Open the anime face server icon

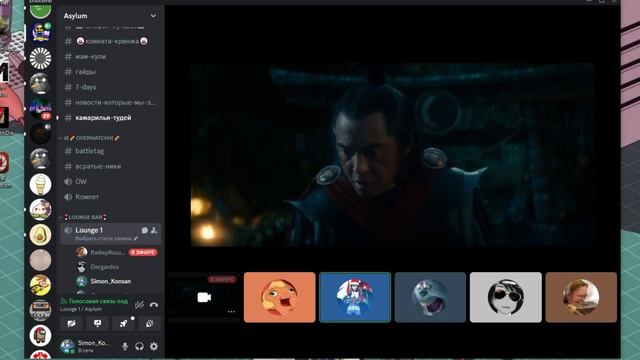tap(40, 209)
